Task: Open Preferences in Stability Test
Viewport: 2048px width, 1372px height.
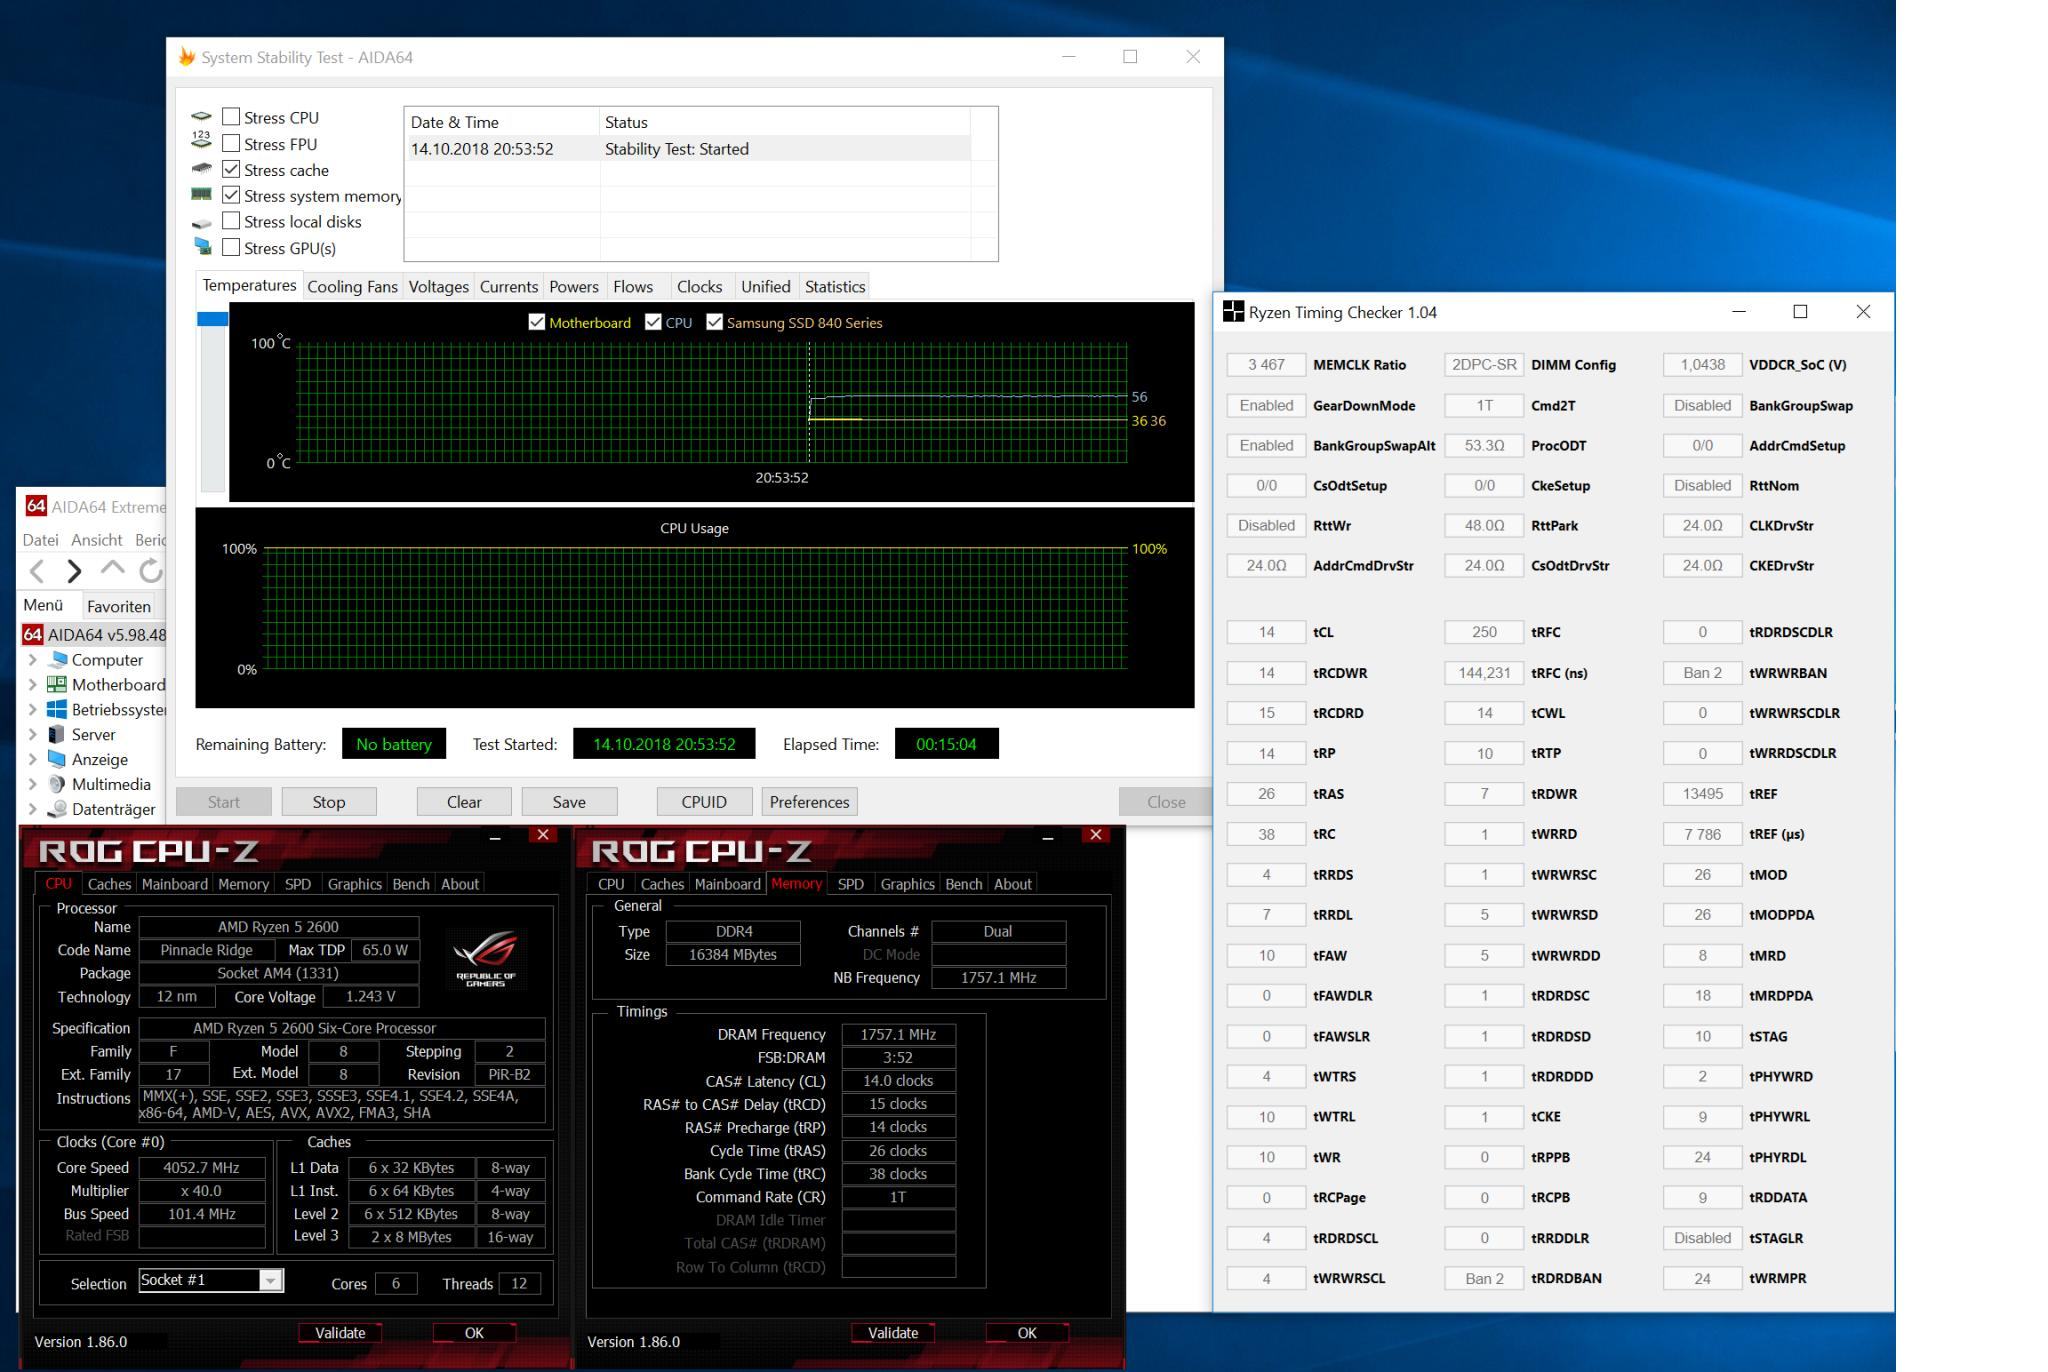Action: click(x=810, y=802)
